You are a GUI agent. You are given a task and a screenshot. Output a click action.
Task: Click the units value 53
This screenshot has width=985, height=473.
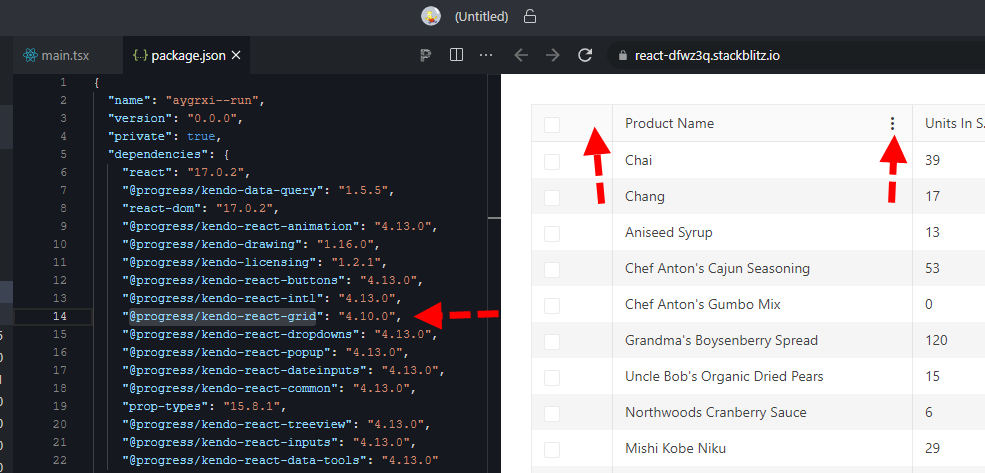click(x=932, y=268)
